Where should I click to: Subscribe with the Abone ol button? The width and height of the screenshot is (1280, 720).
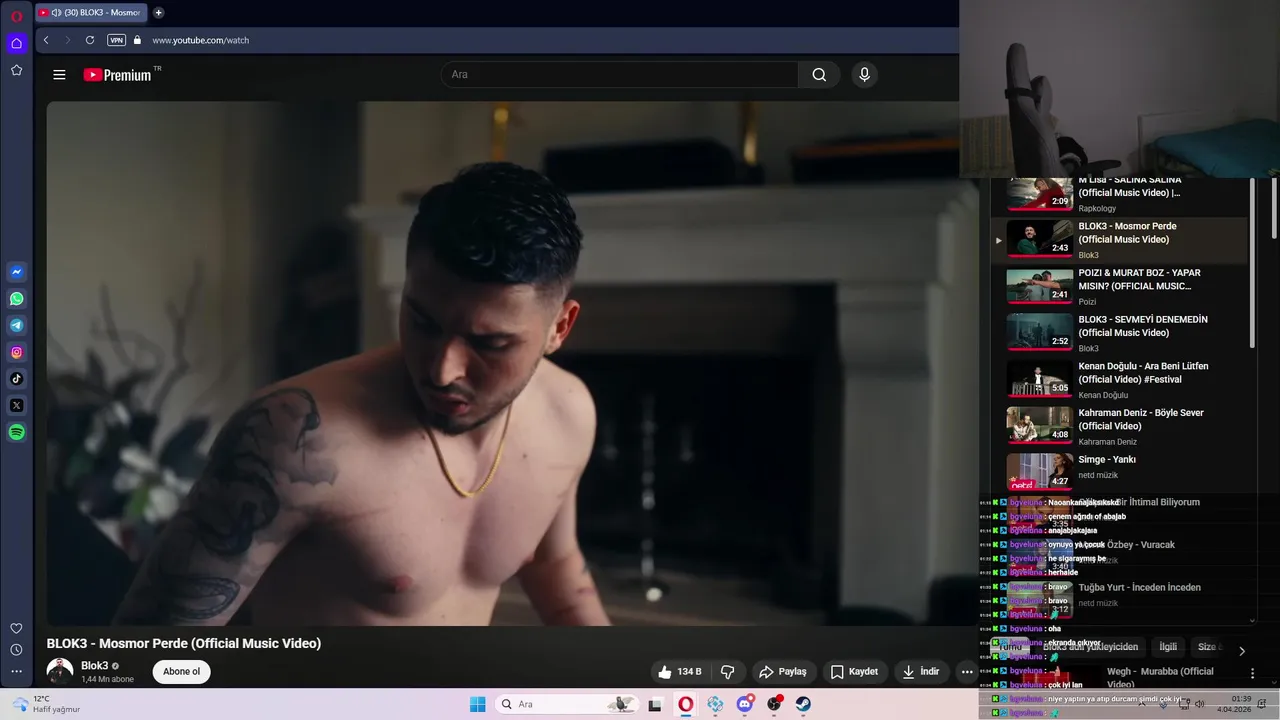pos(181,672)
